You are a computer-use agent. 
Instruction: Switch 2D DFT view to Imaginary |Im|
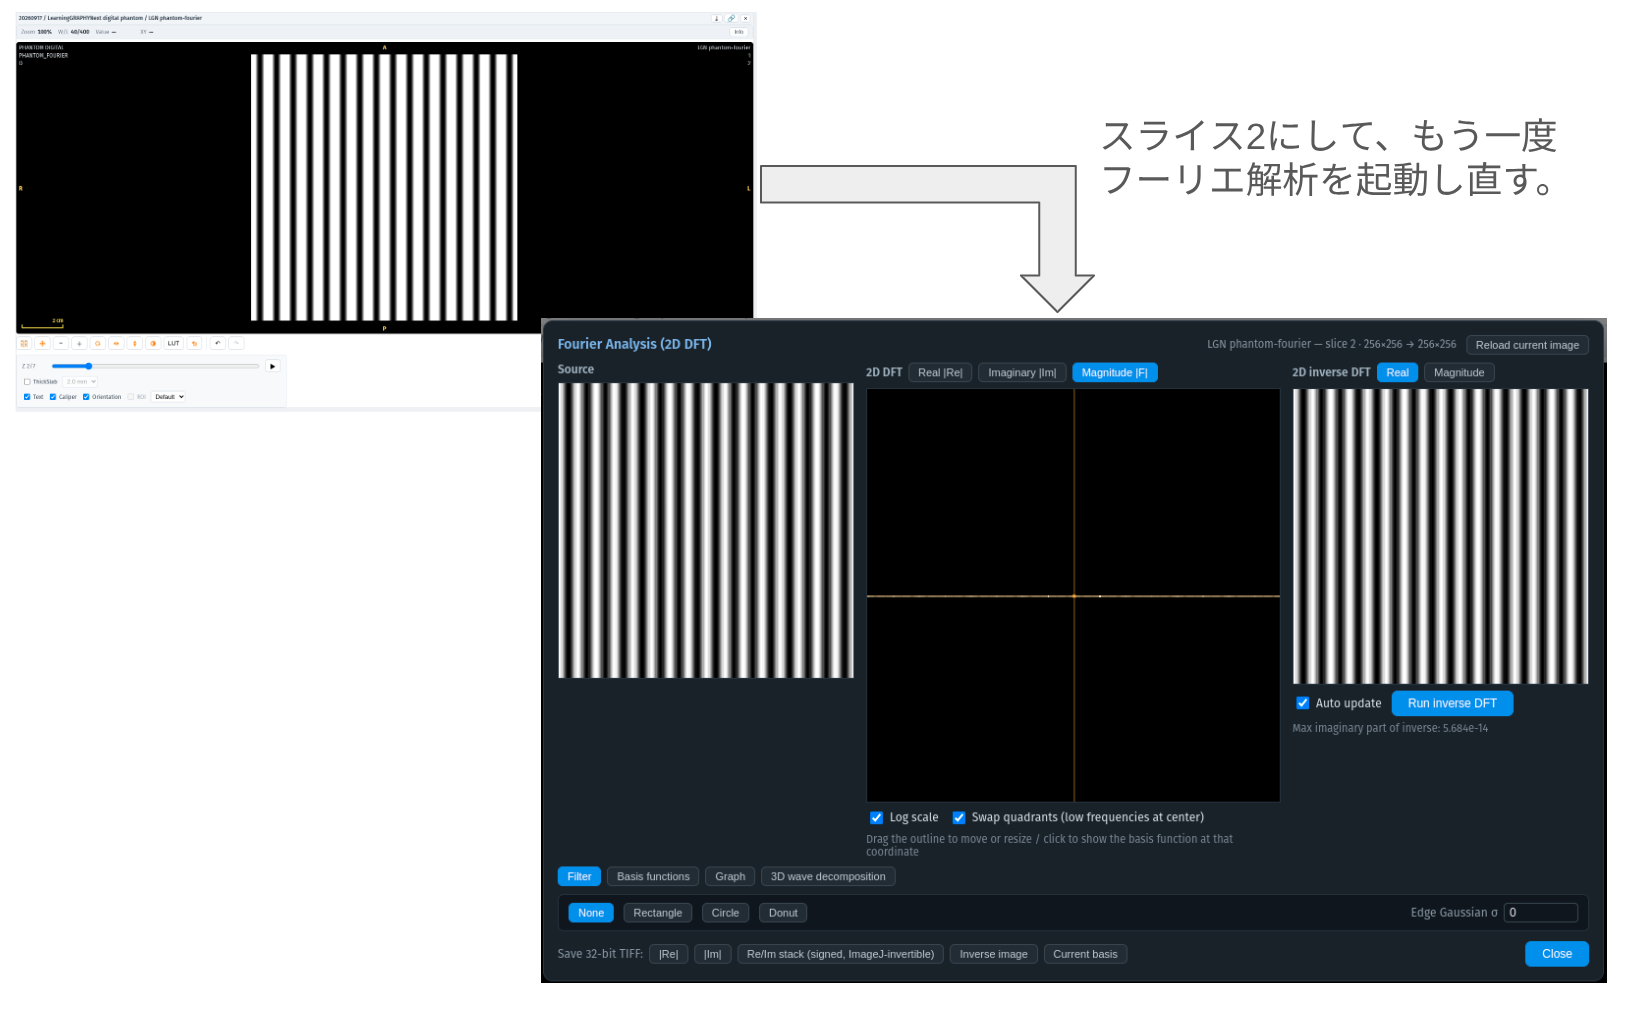click(x=1022, y=372)
